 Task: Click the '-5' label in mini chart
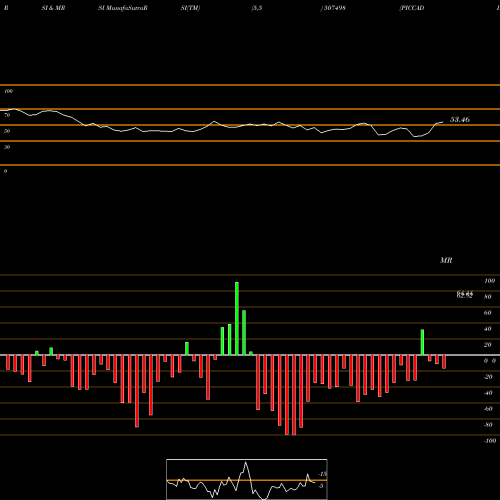tap(321, 486)
